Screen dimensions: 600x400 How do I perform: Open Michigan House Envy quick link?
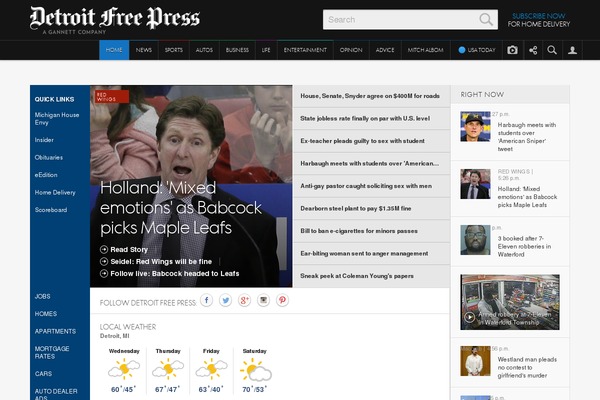click(x=57, y=119)
